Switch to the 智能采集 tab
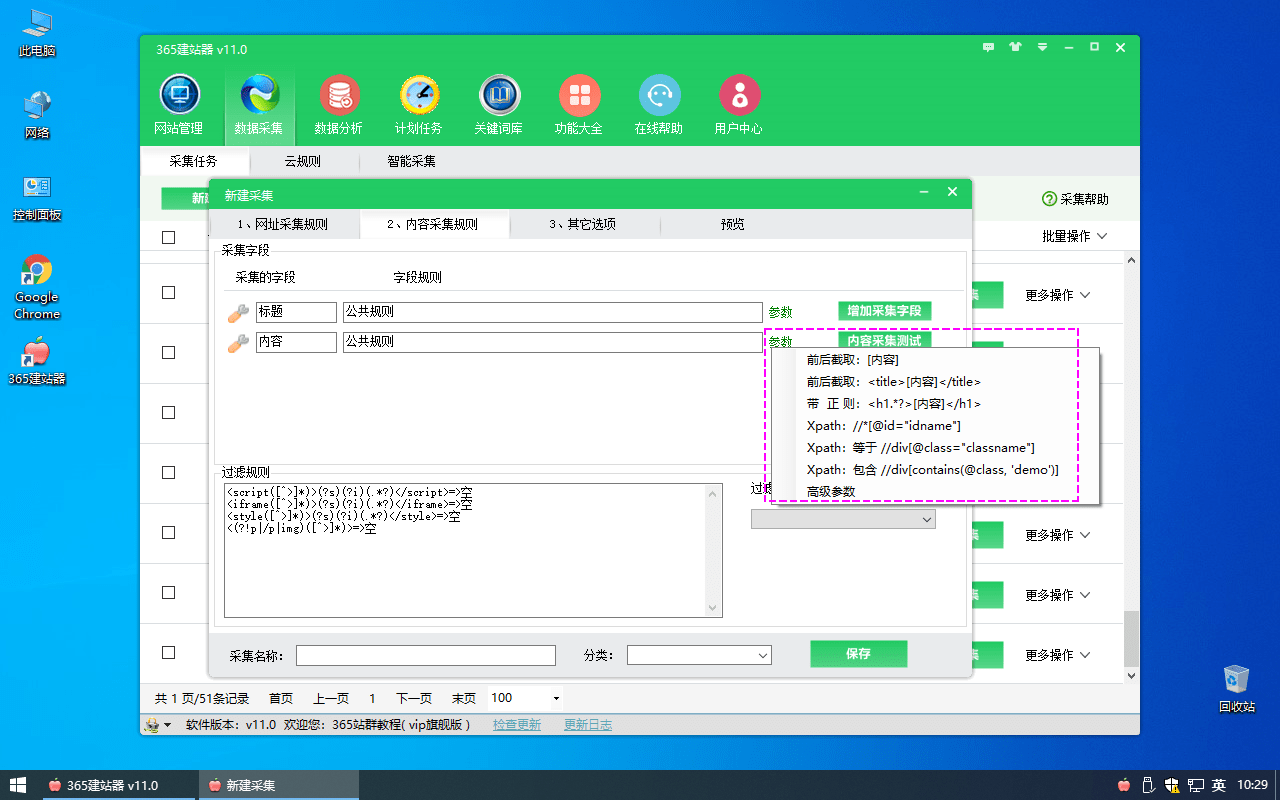 pos(411,161)
